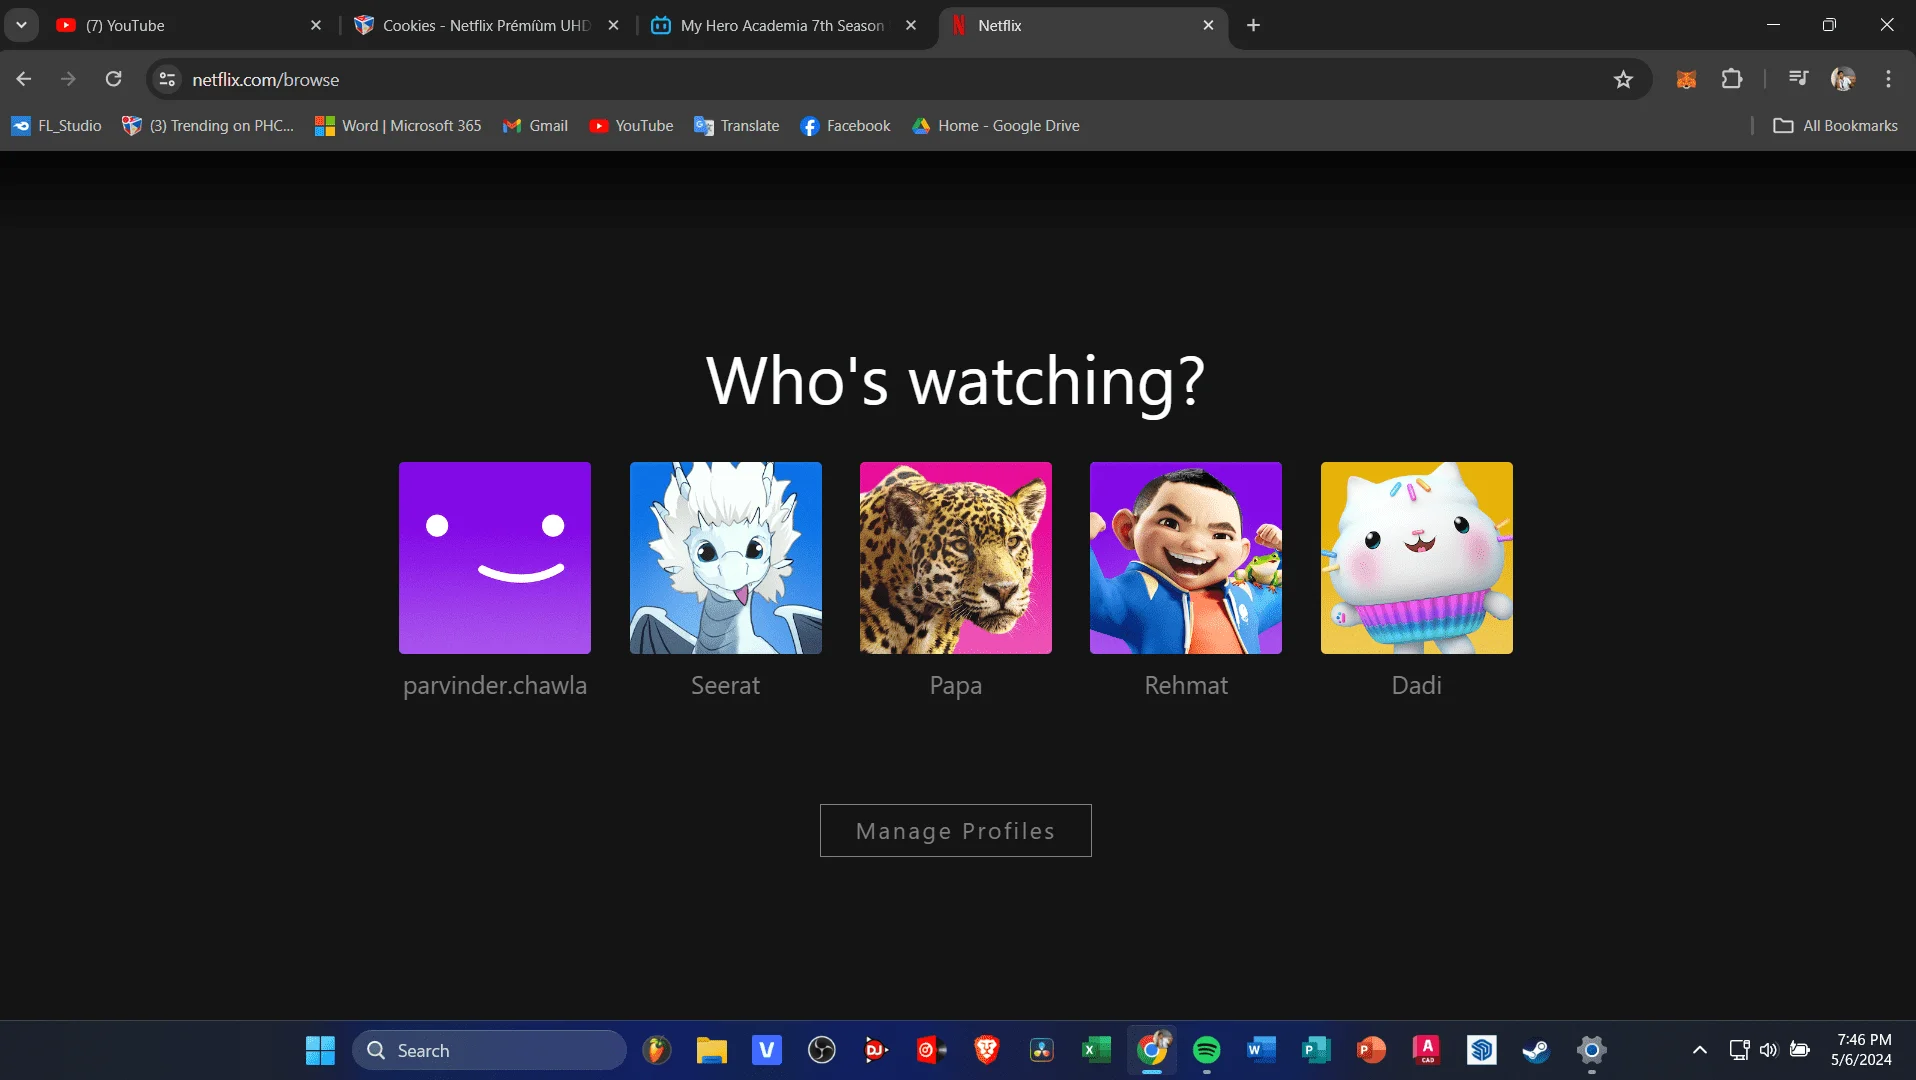Open the Rehmat profile avatar
Screen dimensions: 1916x1080
point(1186,558)
